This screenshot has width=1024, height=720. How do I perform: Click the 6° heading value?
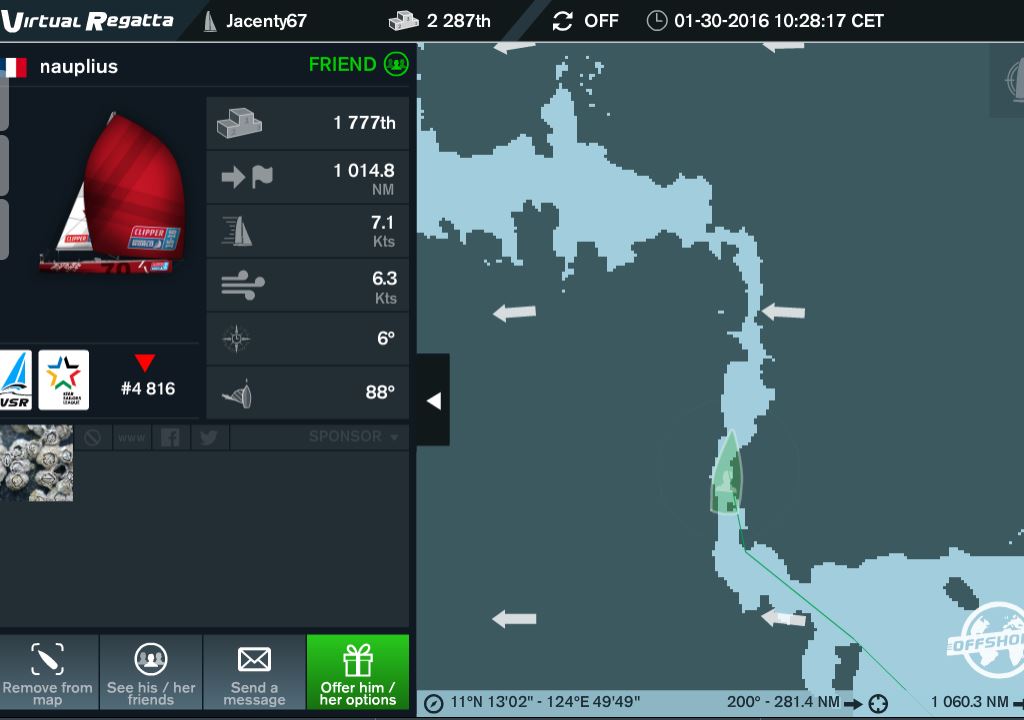(x=386, y=338)
